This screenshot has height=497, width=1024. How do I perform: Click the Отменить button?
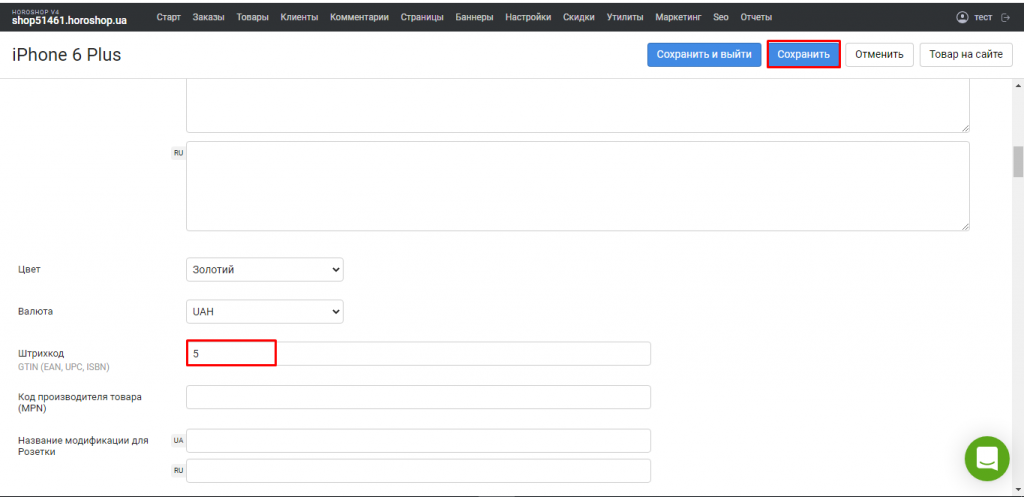[879, 55]
